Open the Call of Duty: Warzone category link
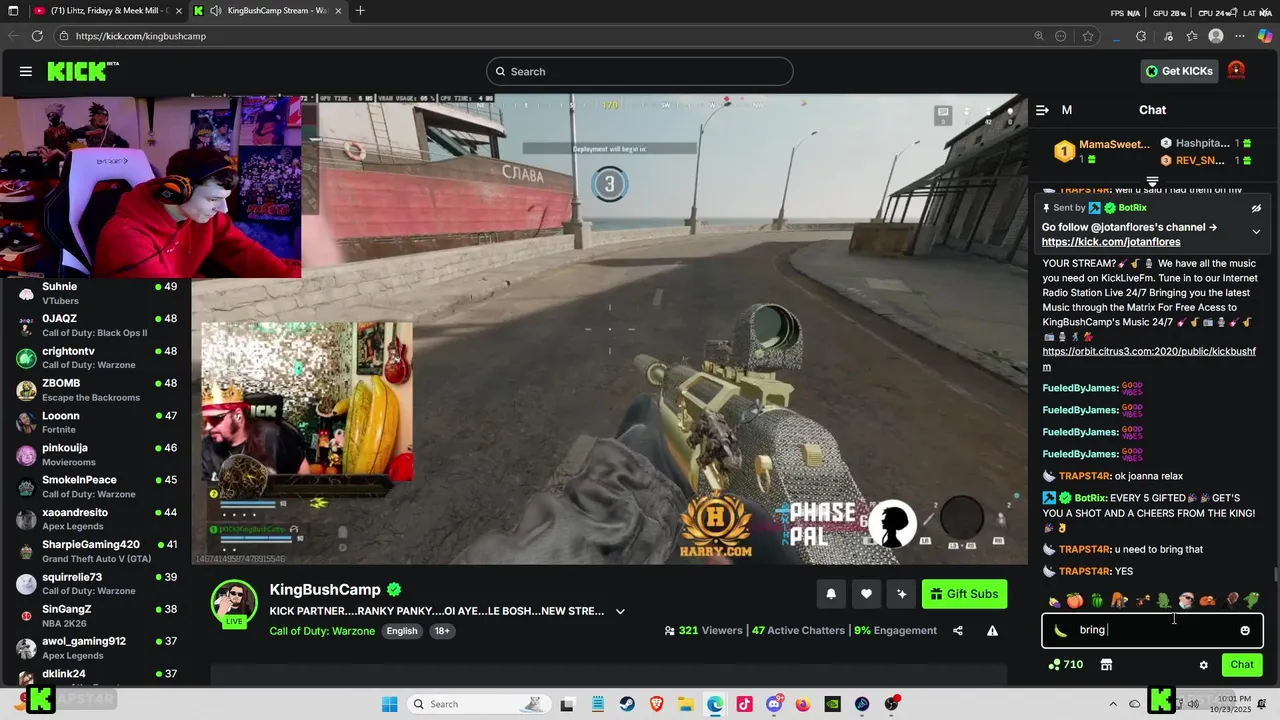The height and width of the screenshot is (720, 1280). click(x=322, y=631)
